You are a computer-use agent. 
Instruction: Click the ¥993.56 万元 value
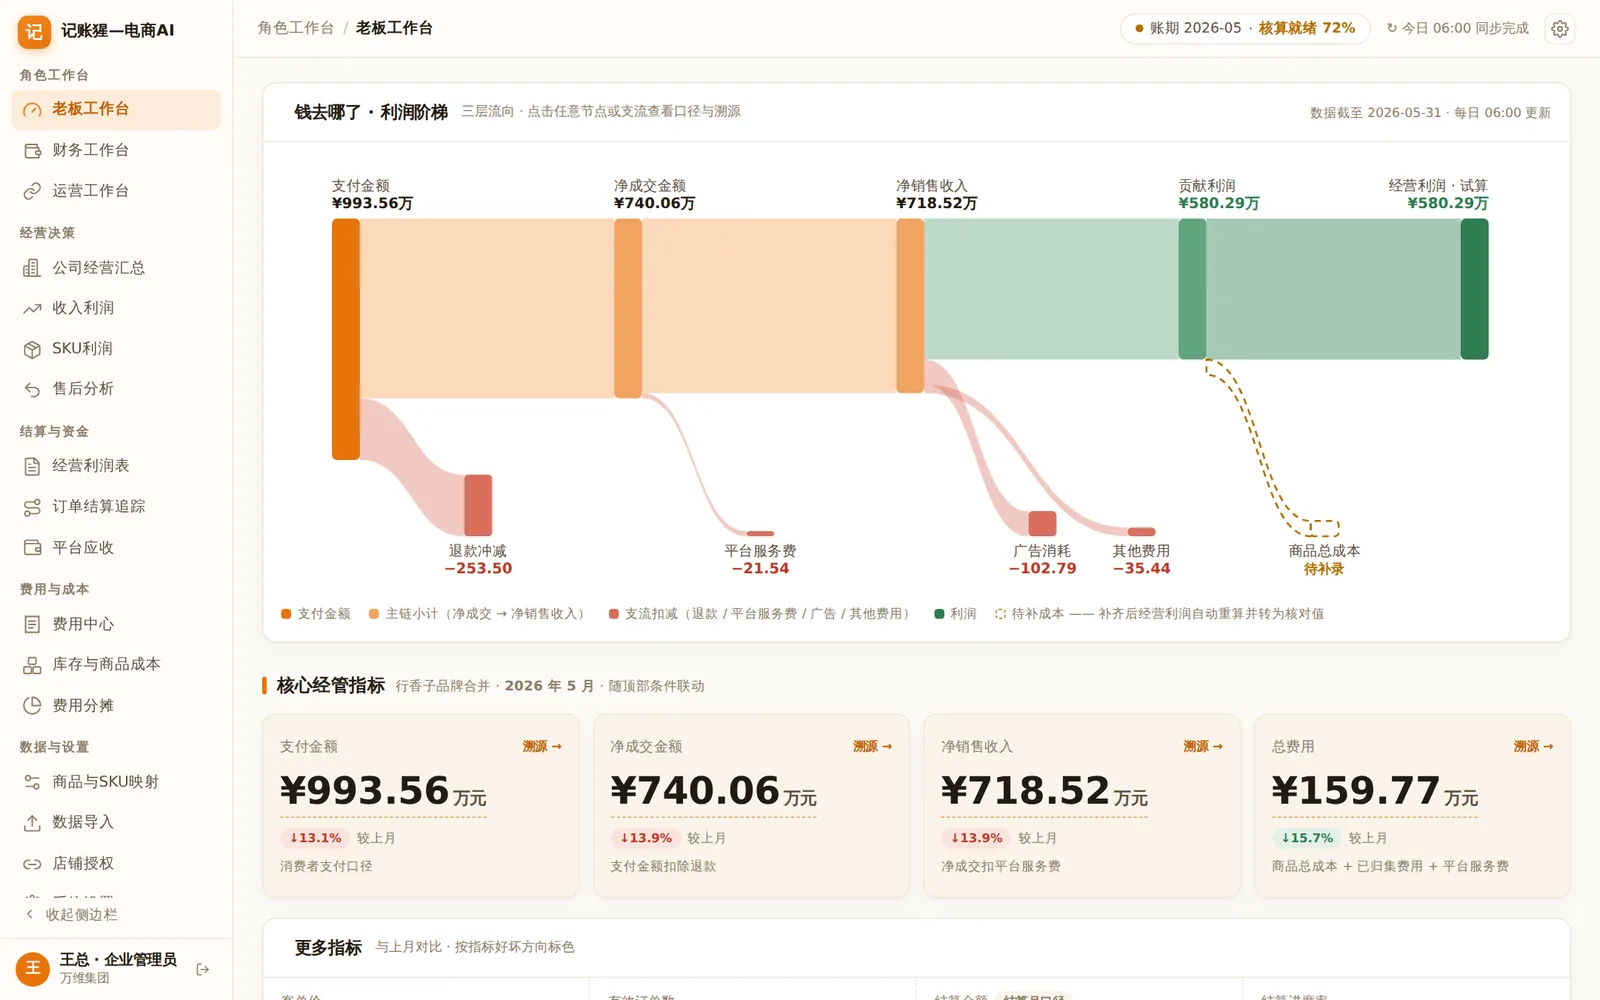pos(383,791)
